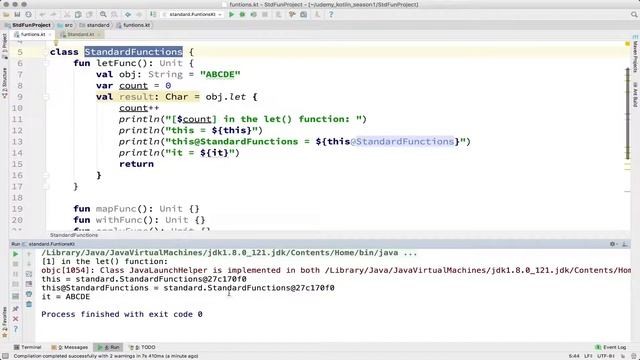
Task: Toggle scroll to end in Run console
Action: point(29,284)
